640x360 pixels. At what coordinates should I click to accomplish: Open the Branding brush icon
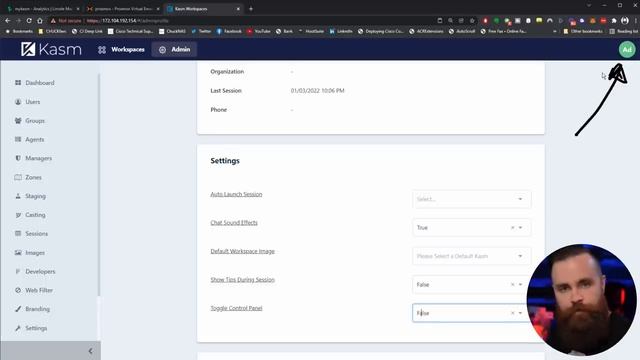[18, 309]
